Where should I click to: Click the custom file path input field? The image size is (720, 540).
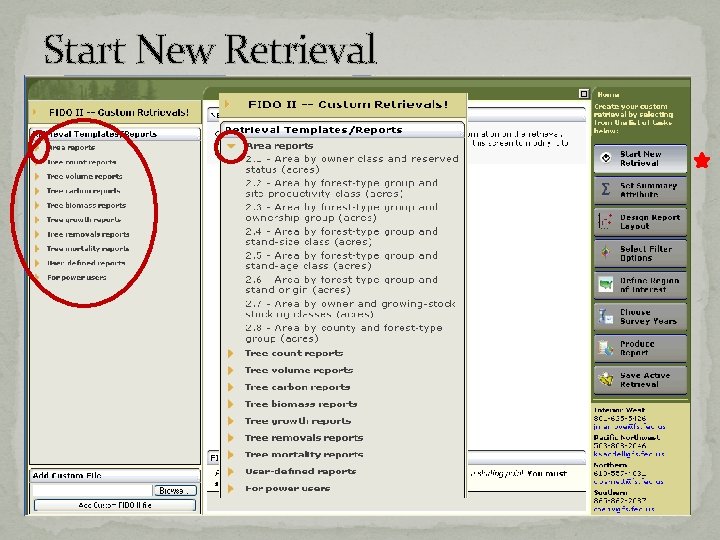[x=92, y=490]
